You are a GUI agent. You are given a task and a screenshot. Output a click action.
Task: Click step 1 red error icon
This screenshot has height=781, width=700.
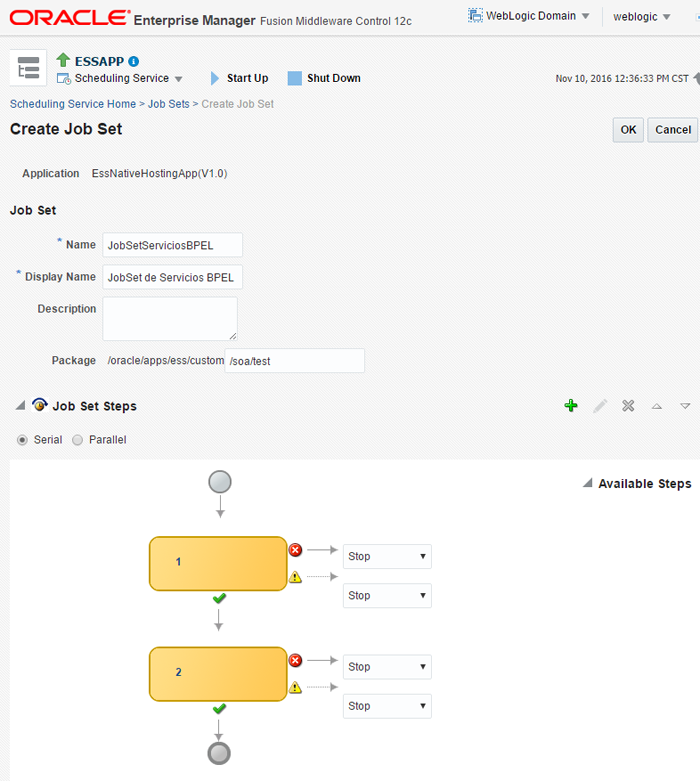pos(295,550)
